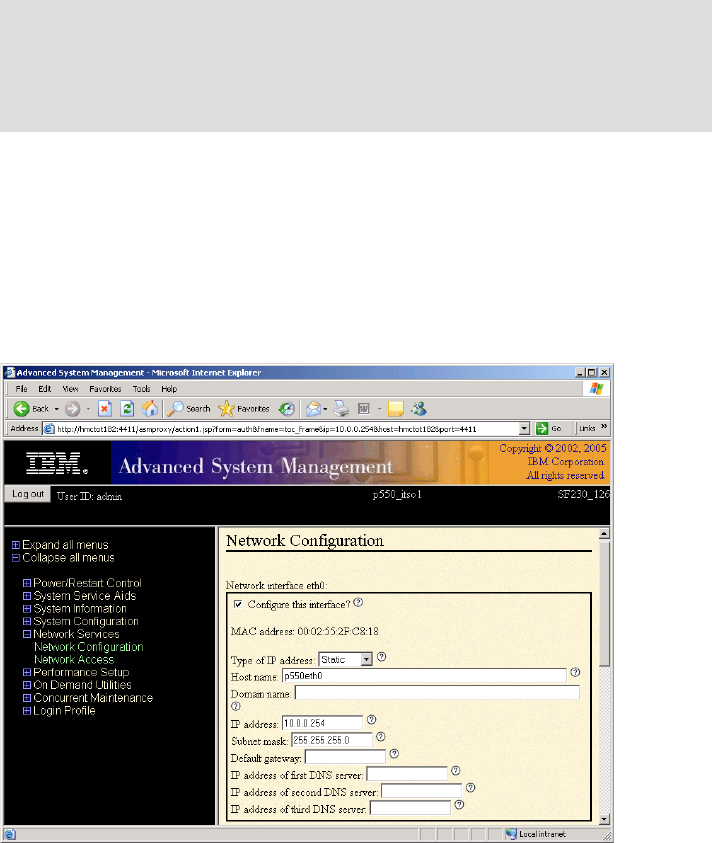The height and width of the screenshot is (843, 712).
Task: Open help icon beside Default gateway
Action: (x=394, y=754)
